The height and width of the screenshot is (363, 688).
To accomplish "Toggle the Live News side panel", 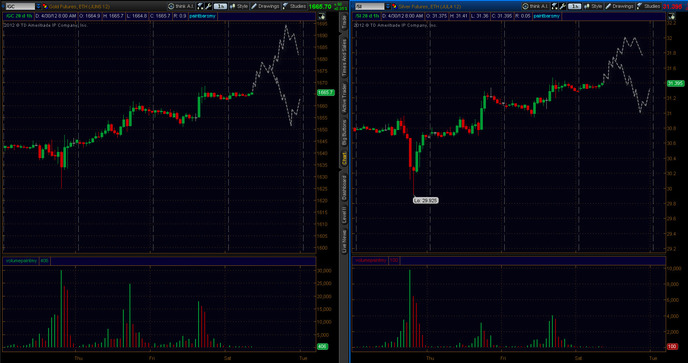I will [344, 241].
